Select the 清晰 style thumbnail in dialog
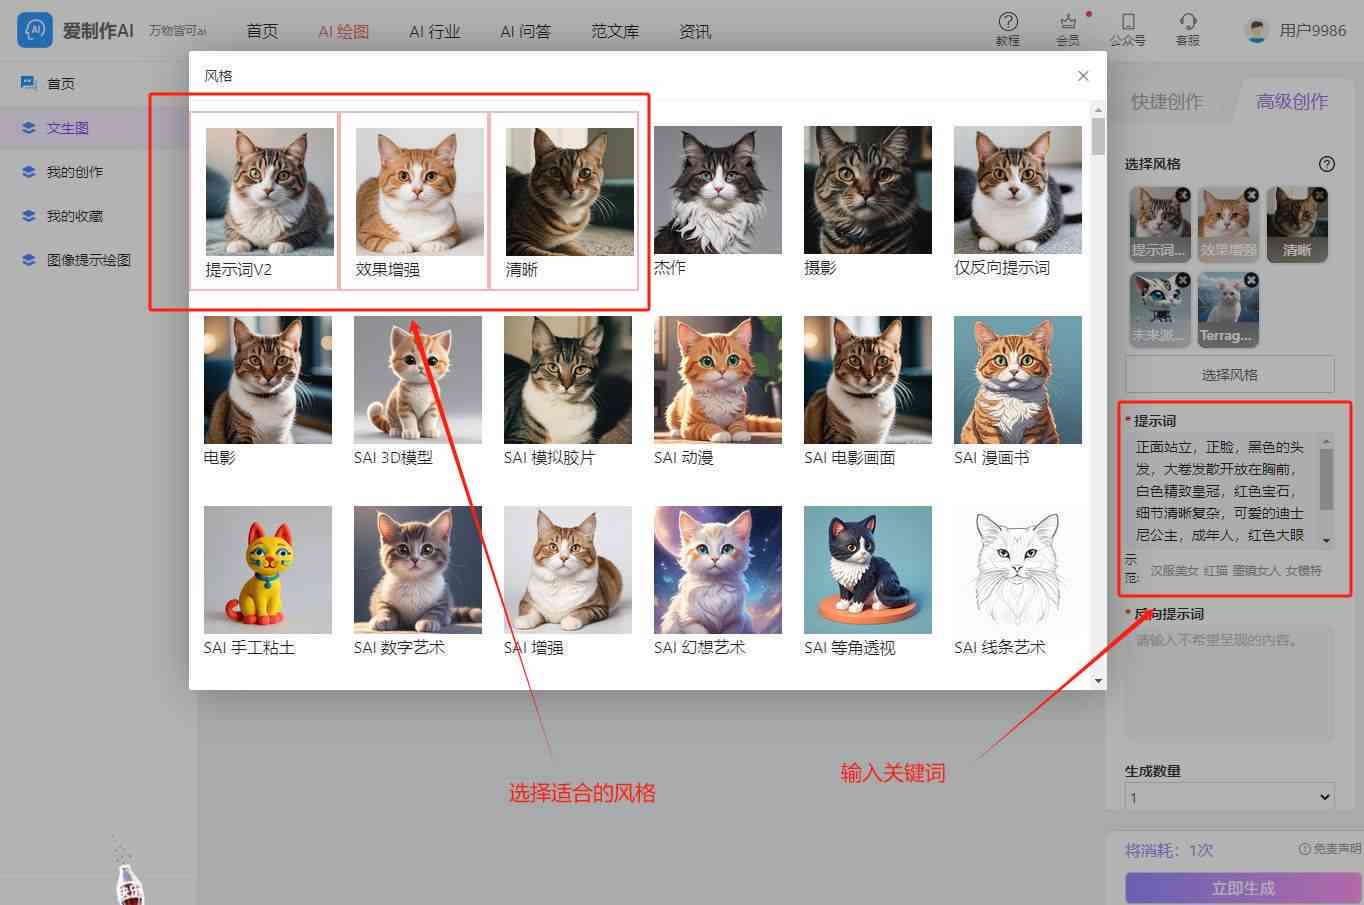1364x905 pixels. pos(570,191)
